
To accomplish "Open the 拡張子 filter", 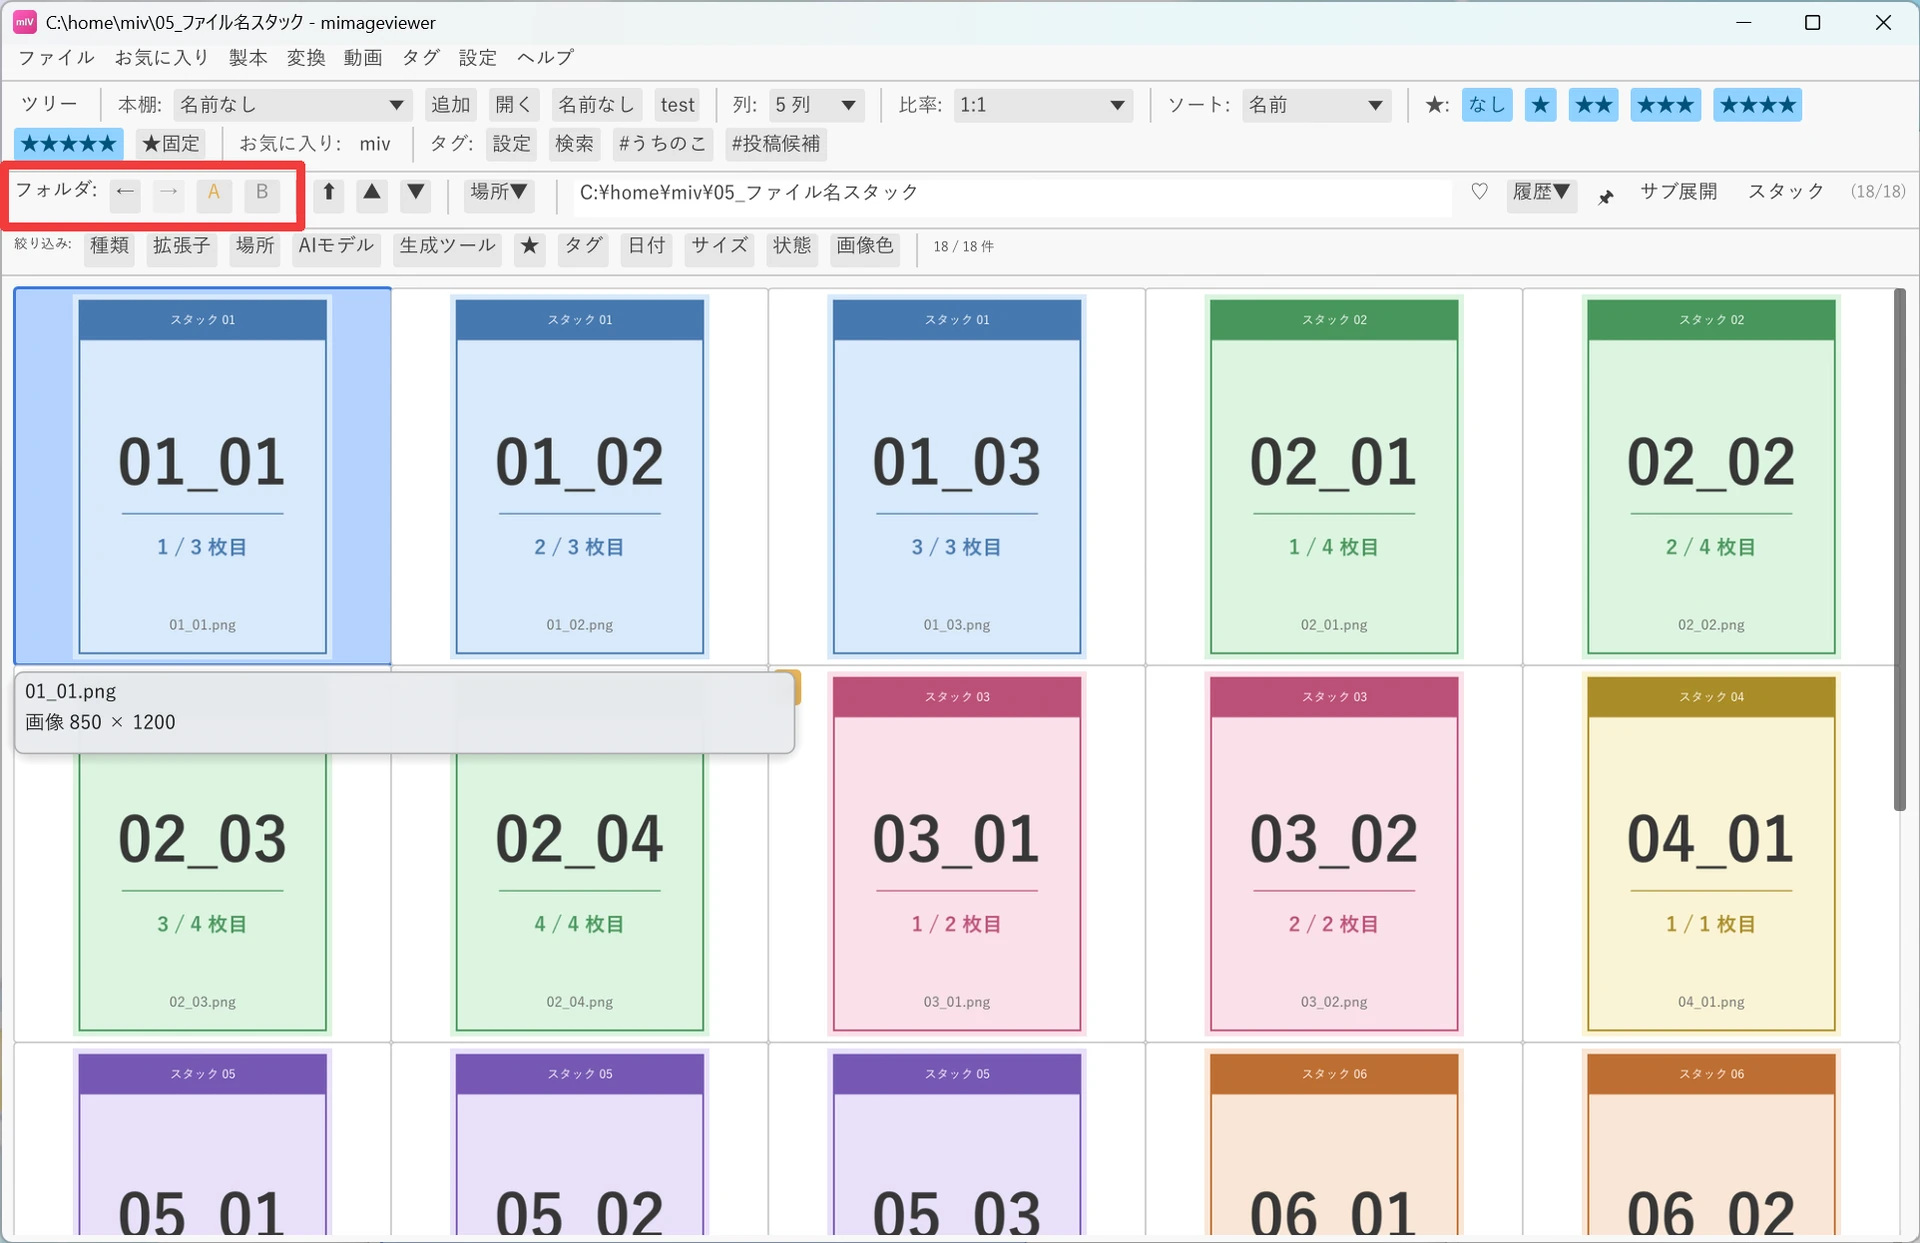I will coord(182,246).
